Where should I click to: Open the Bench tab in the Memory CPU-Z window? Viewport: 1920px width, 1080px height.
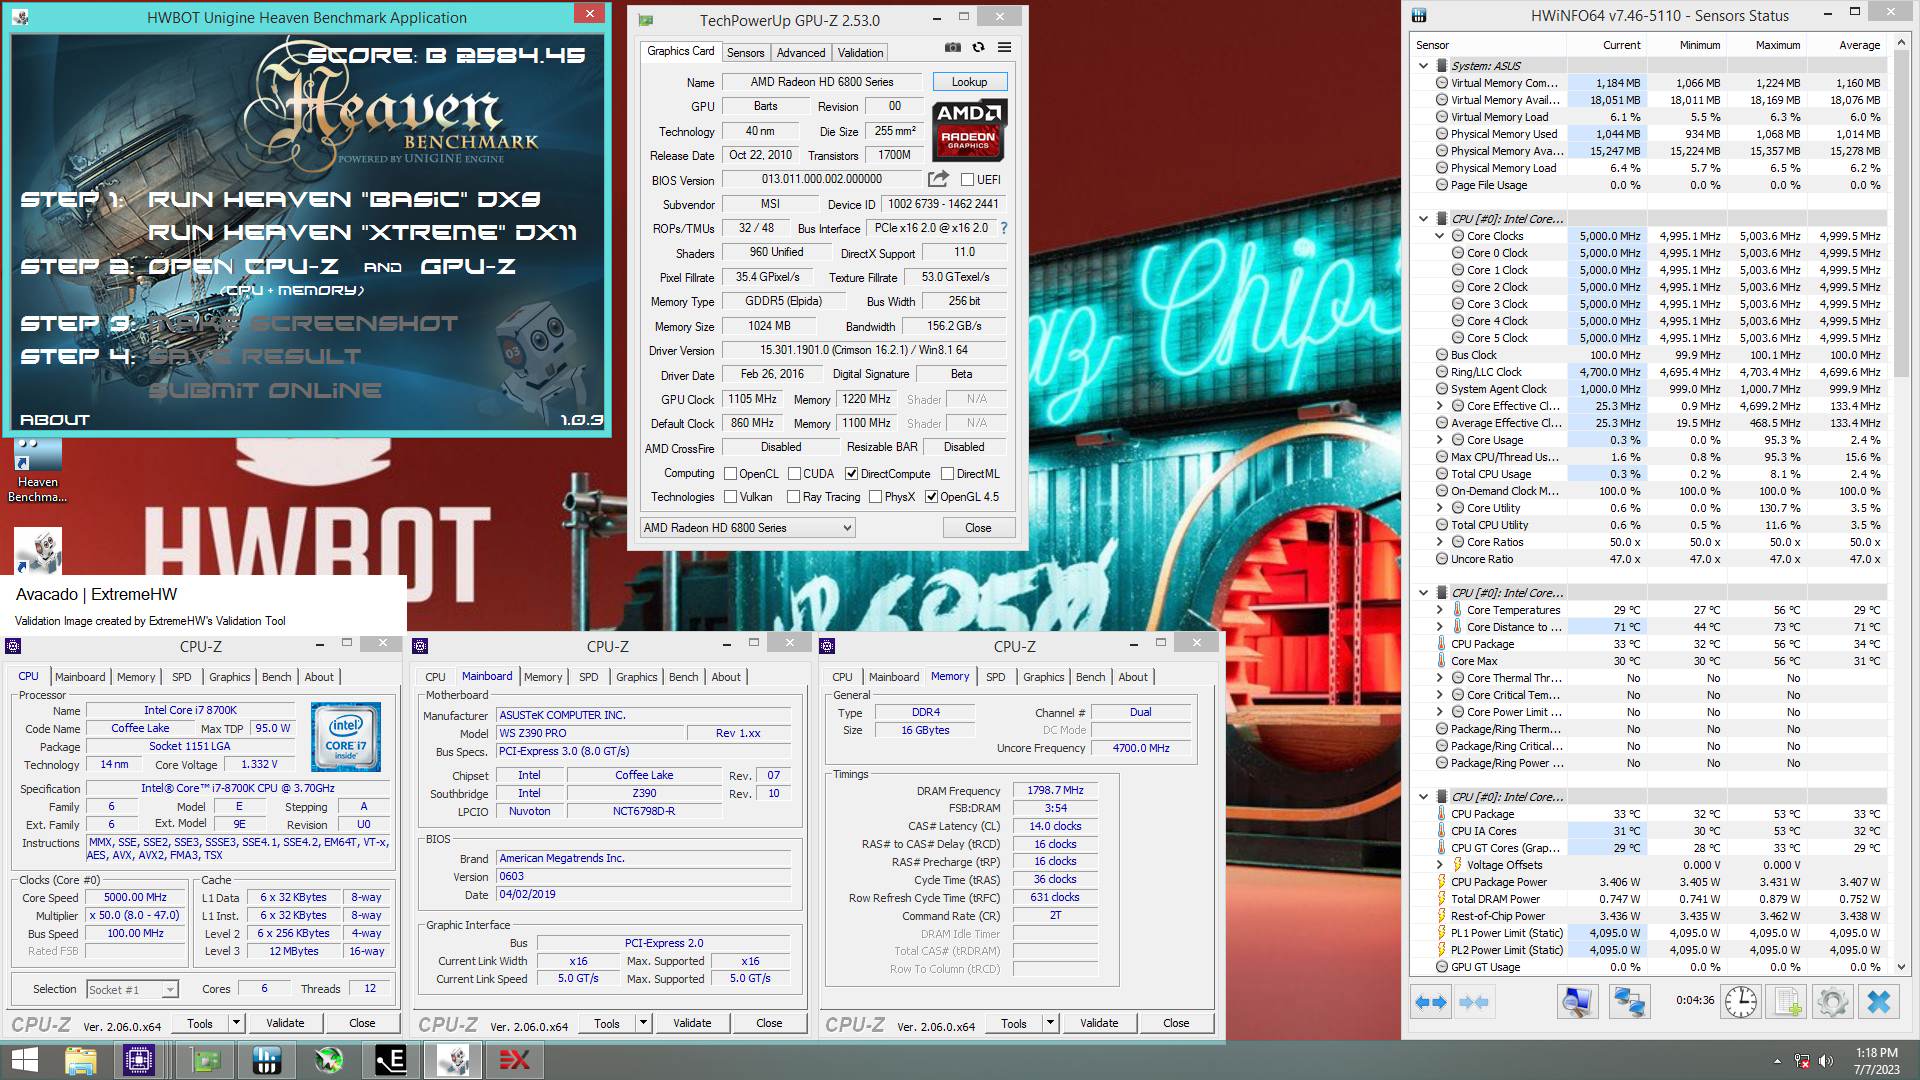(x=1090, y=677)
